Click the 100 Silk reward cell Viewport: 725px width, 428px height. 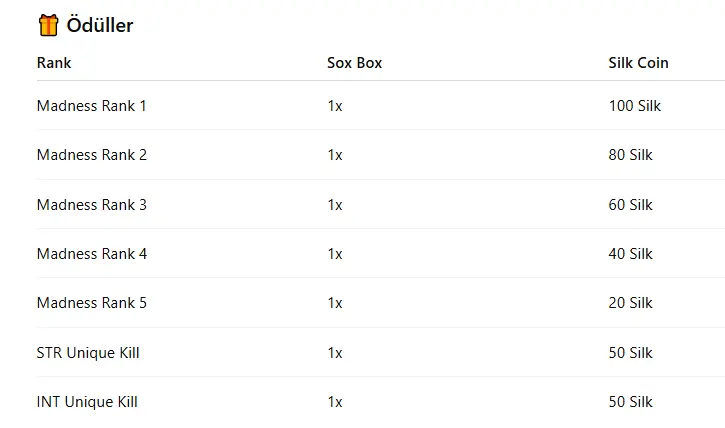tap(634, 106)
